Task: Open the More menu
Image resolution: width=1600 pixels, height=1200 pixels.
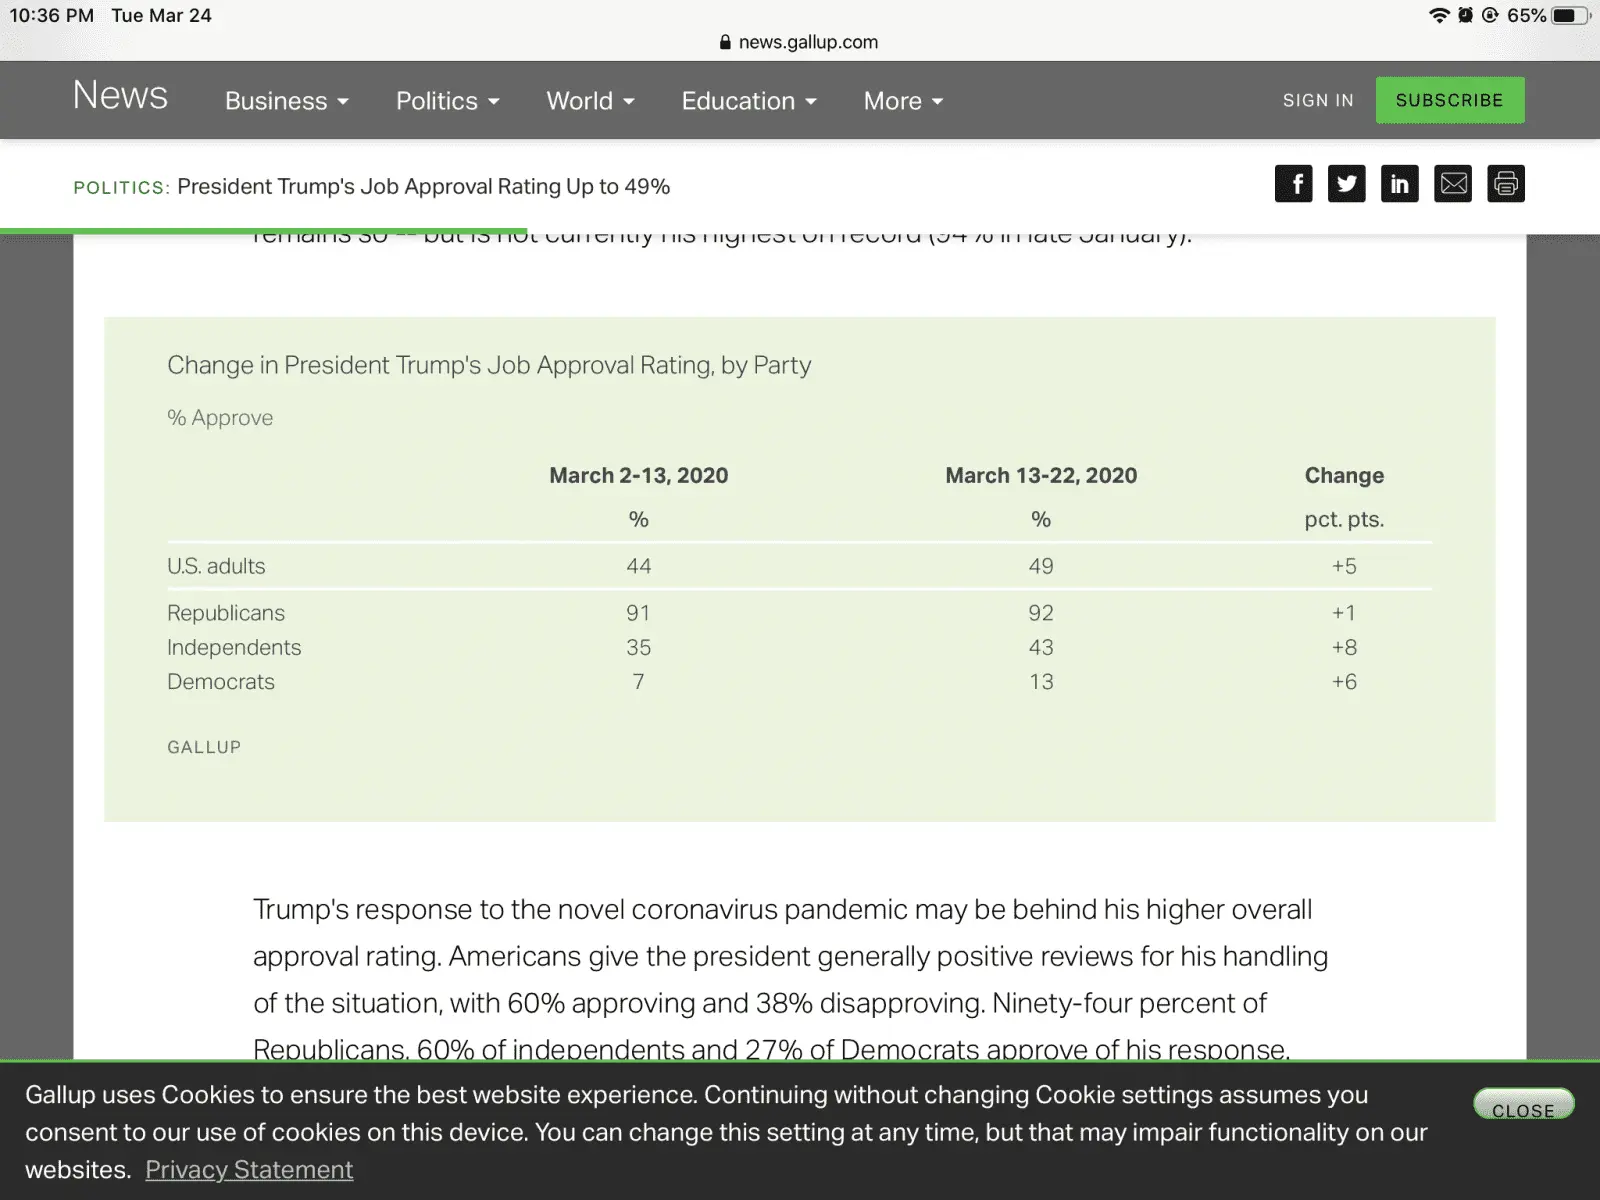Action: click(x=903, y=101)
